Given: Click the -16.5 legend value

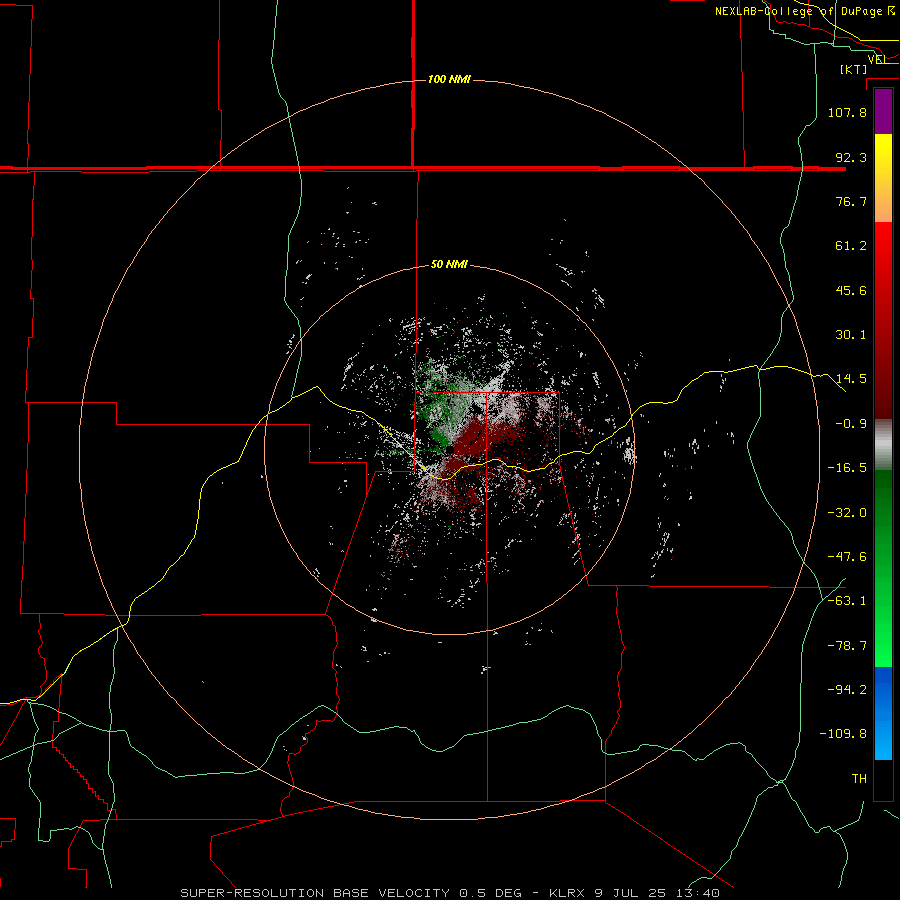Looking at the screenshot, I should tap(847, 468).
